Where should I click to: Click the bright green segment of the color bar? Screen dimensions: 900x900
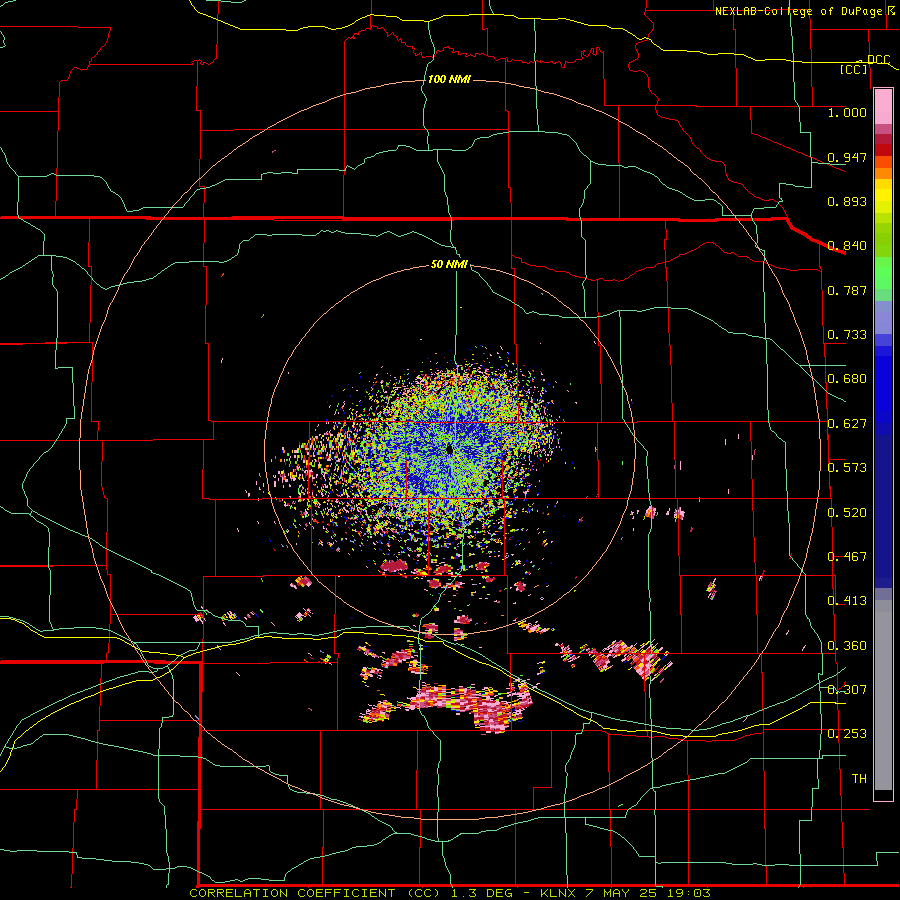[x=883, y=273]
